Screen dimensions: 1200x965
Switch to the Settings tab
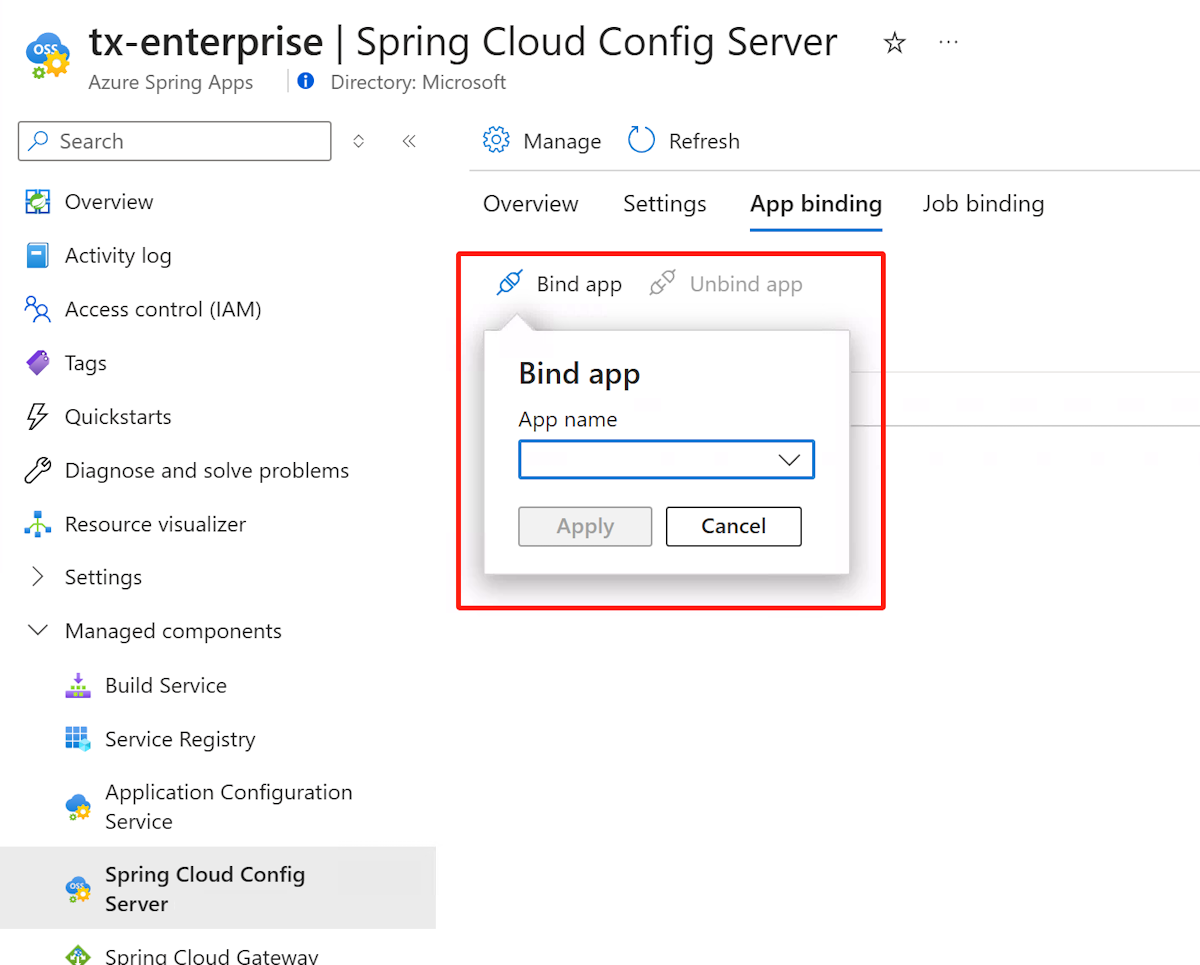point(664,204)
